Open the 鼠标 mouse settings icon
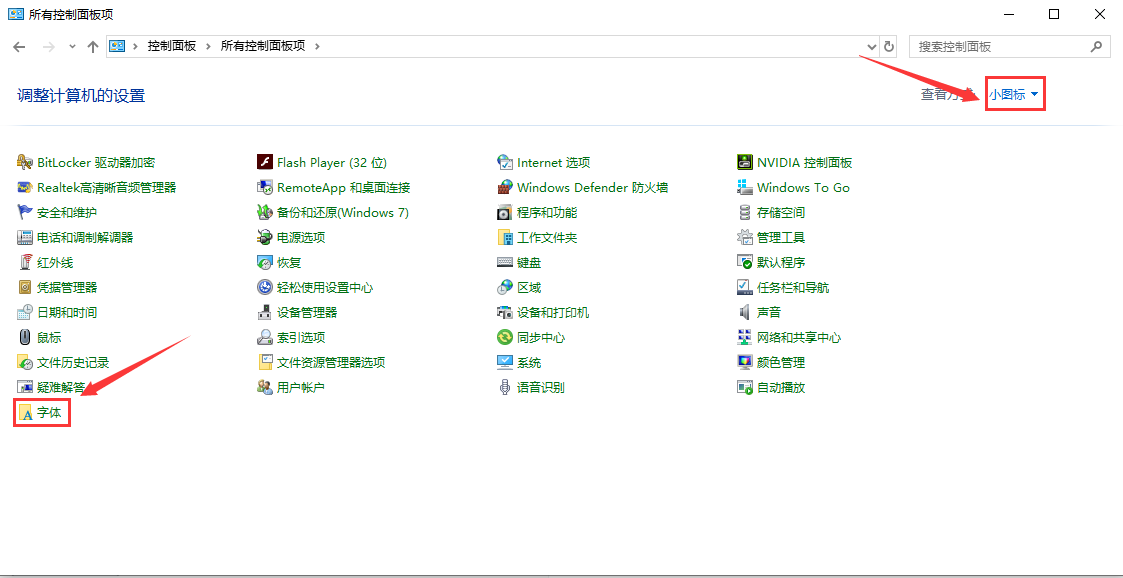 [26, 337]
